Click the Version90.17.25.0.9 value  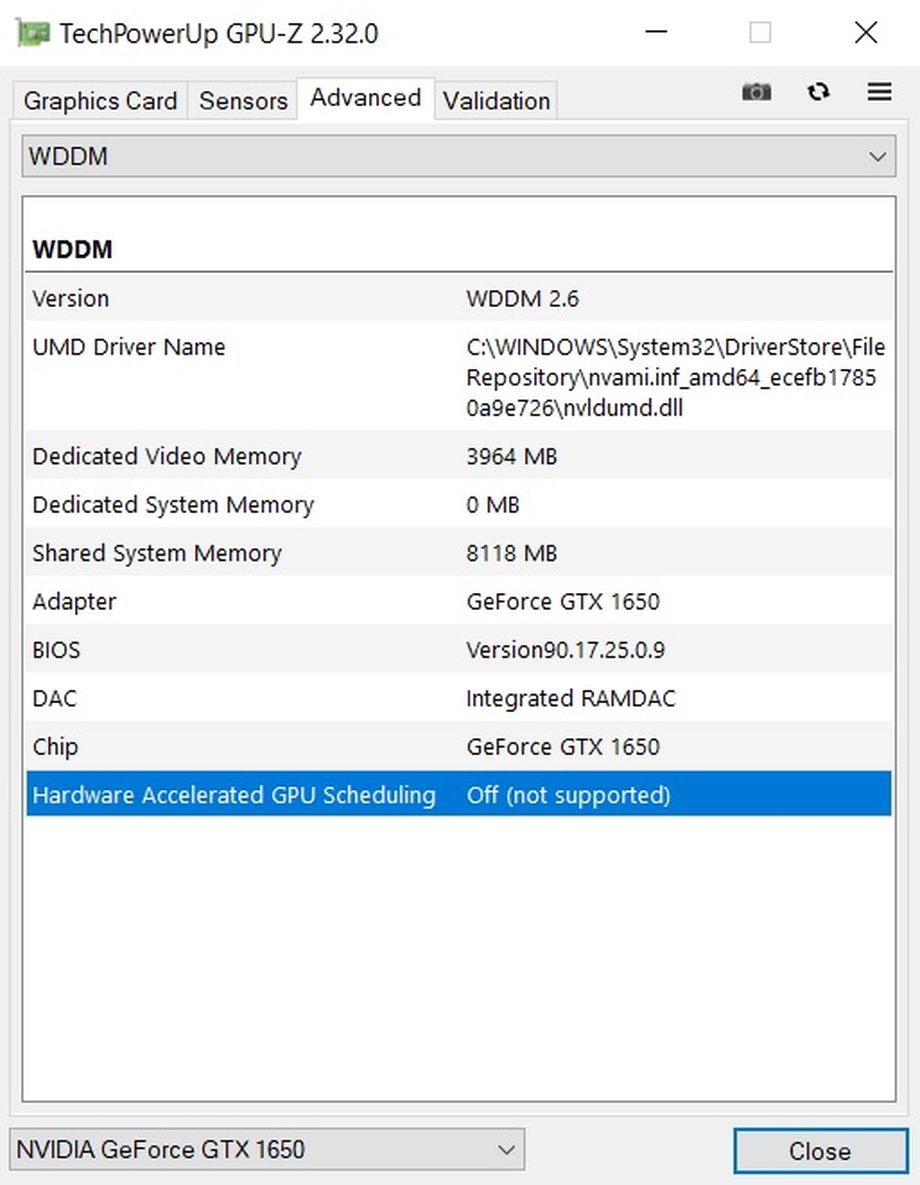[565, 650]
